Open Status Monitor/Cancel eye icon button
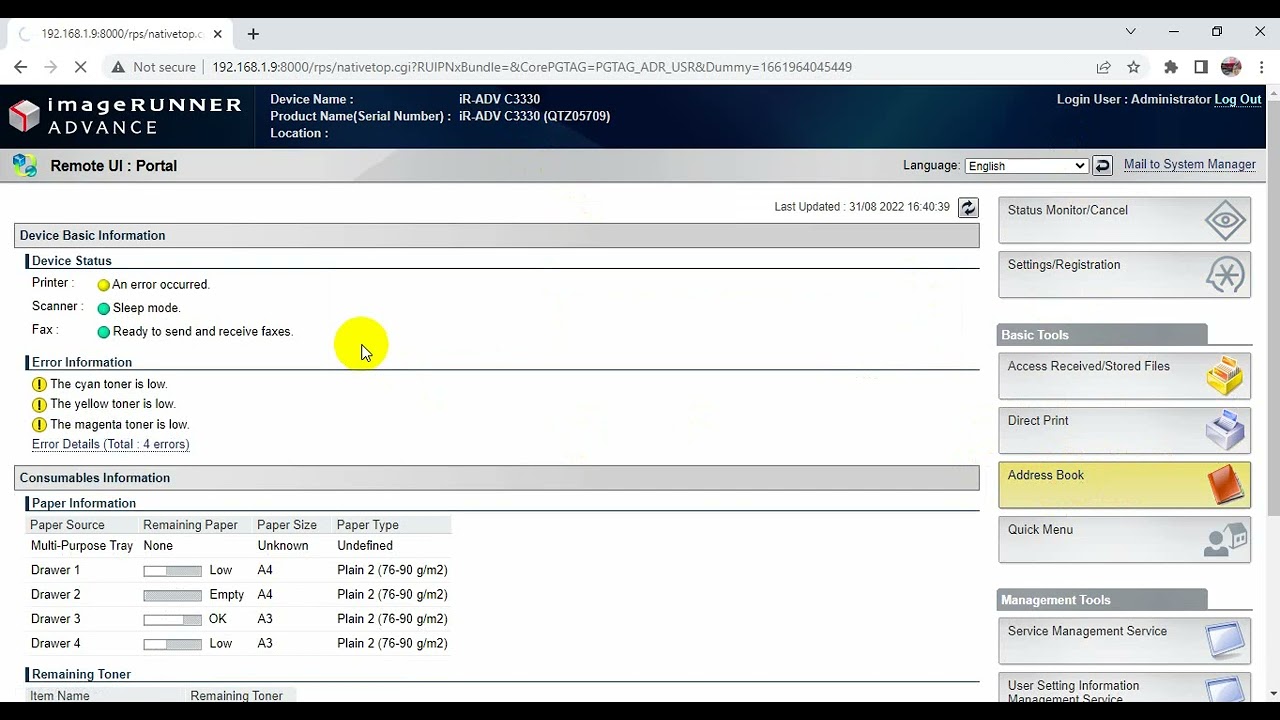Viewport: 1280px width, 720px height. click(x=1124, y=220)
